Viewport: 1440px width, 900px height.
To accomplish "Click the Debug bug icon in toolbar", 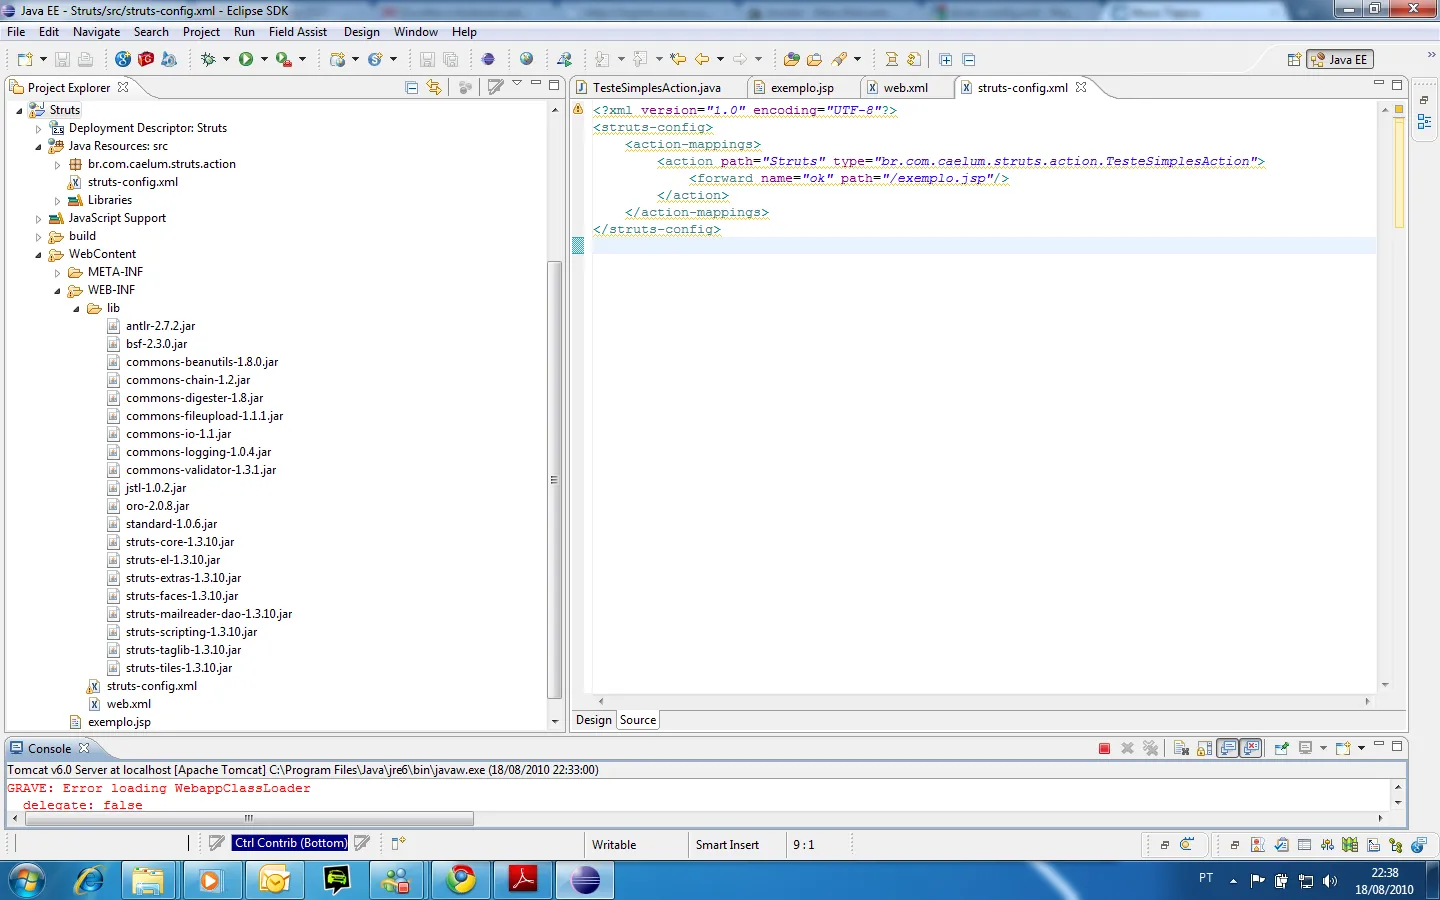I will (x=208, y=60).
